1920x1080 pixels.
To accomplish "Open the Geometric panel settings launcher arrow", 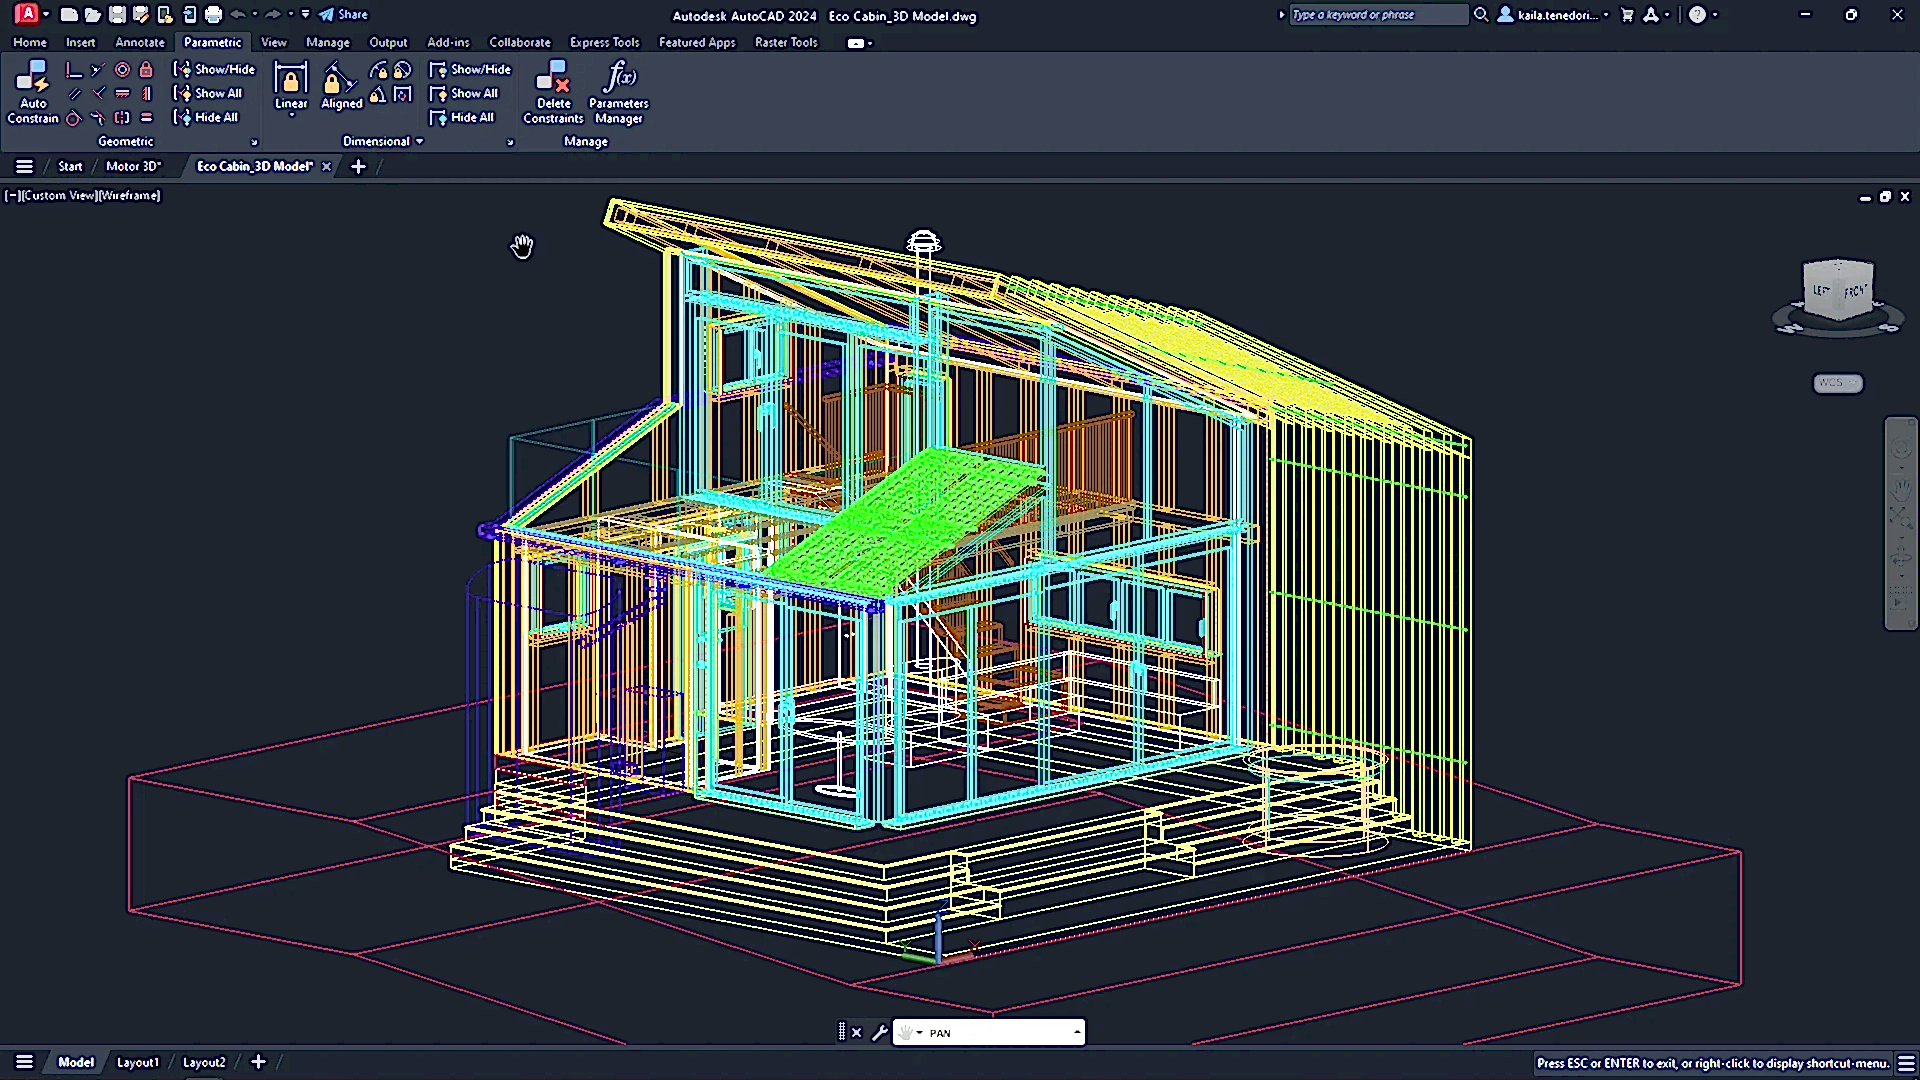I will 254,142.
